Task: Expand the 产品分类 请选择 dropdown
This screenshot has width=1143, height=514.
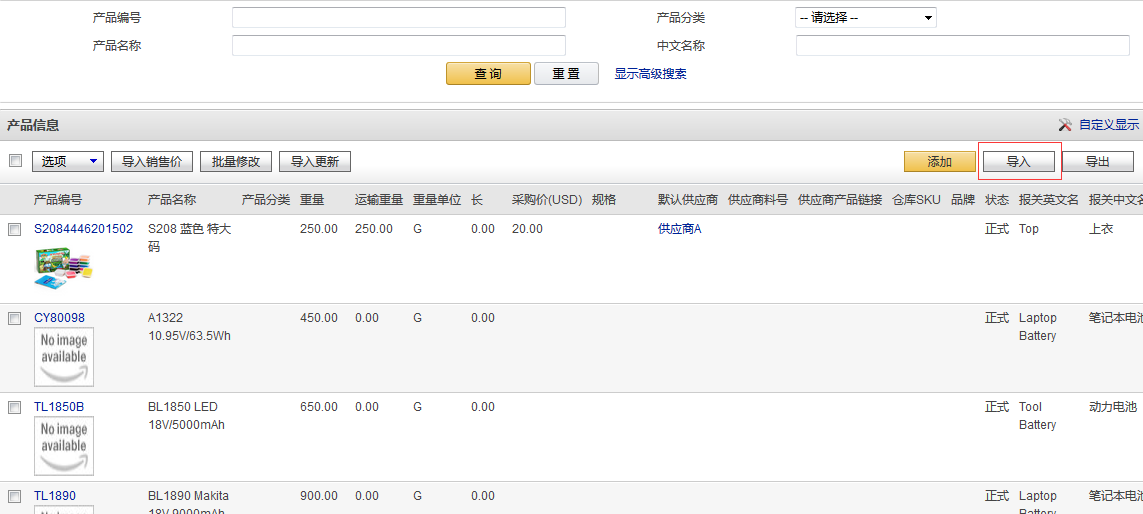Action: 865,17
